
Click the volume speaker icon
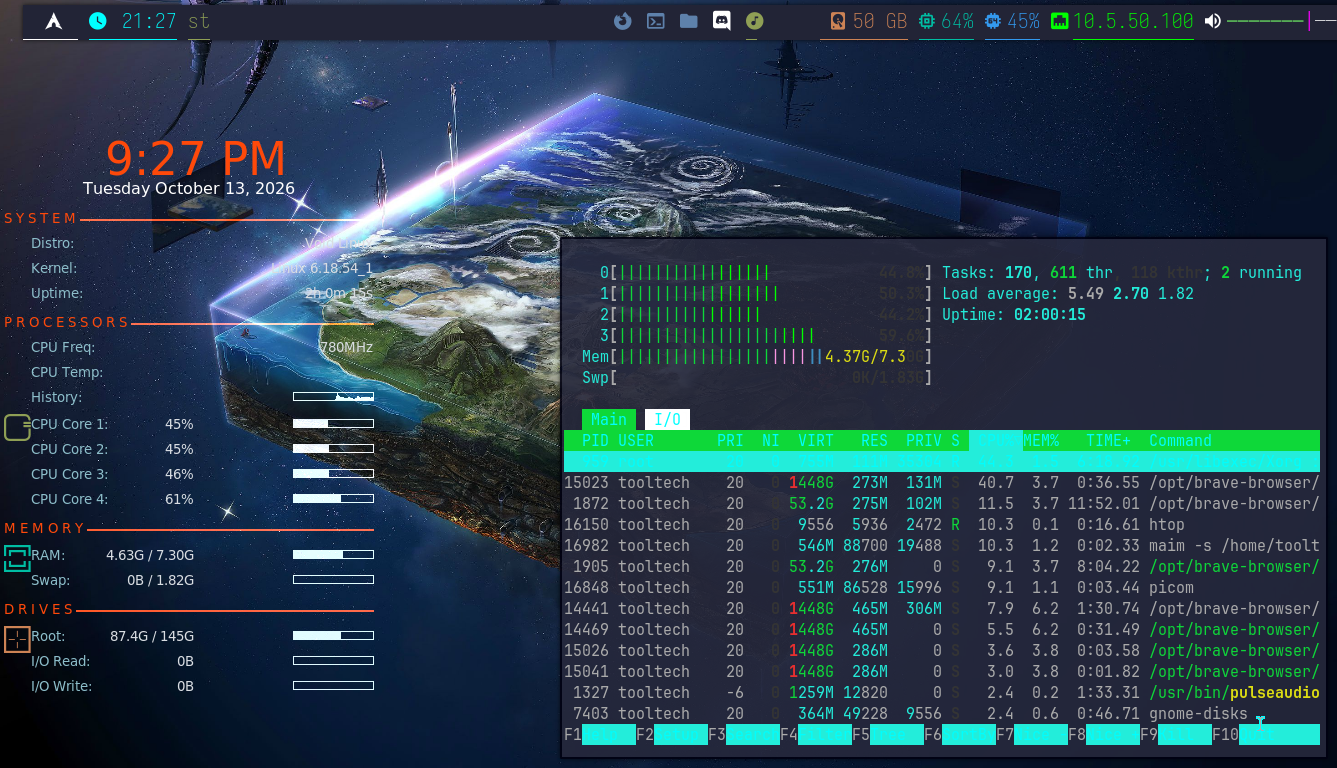1213,20
